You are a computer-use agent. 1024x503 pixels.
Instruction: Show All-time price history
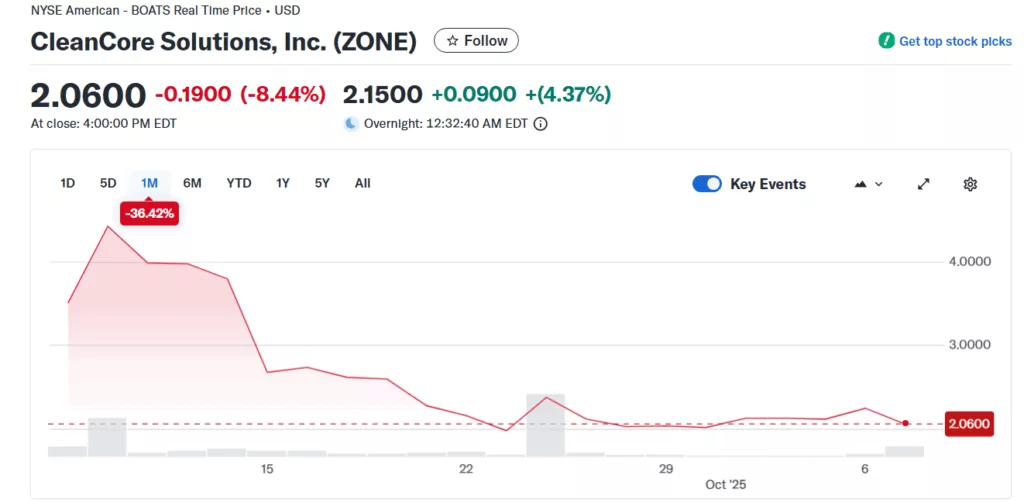[362, 183]
